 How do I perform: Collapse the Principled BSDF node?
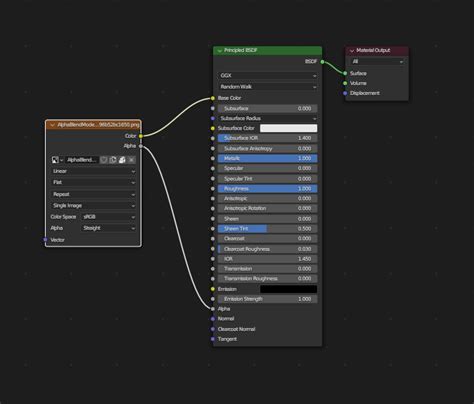[x=219, y=51]
